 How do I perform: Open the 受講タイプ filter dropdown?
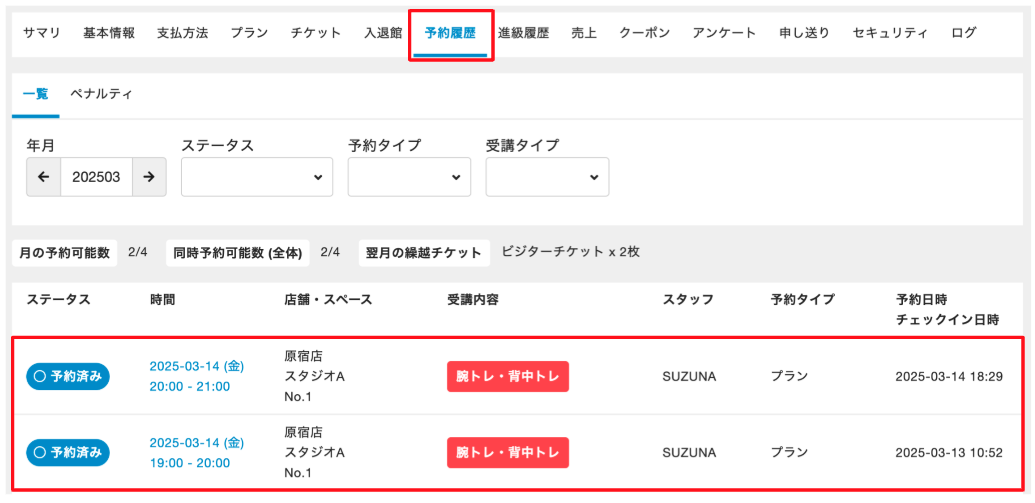pyautogui.click(x=547, y=177)
